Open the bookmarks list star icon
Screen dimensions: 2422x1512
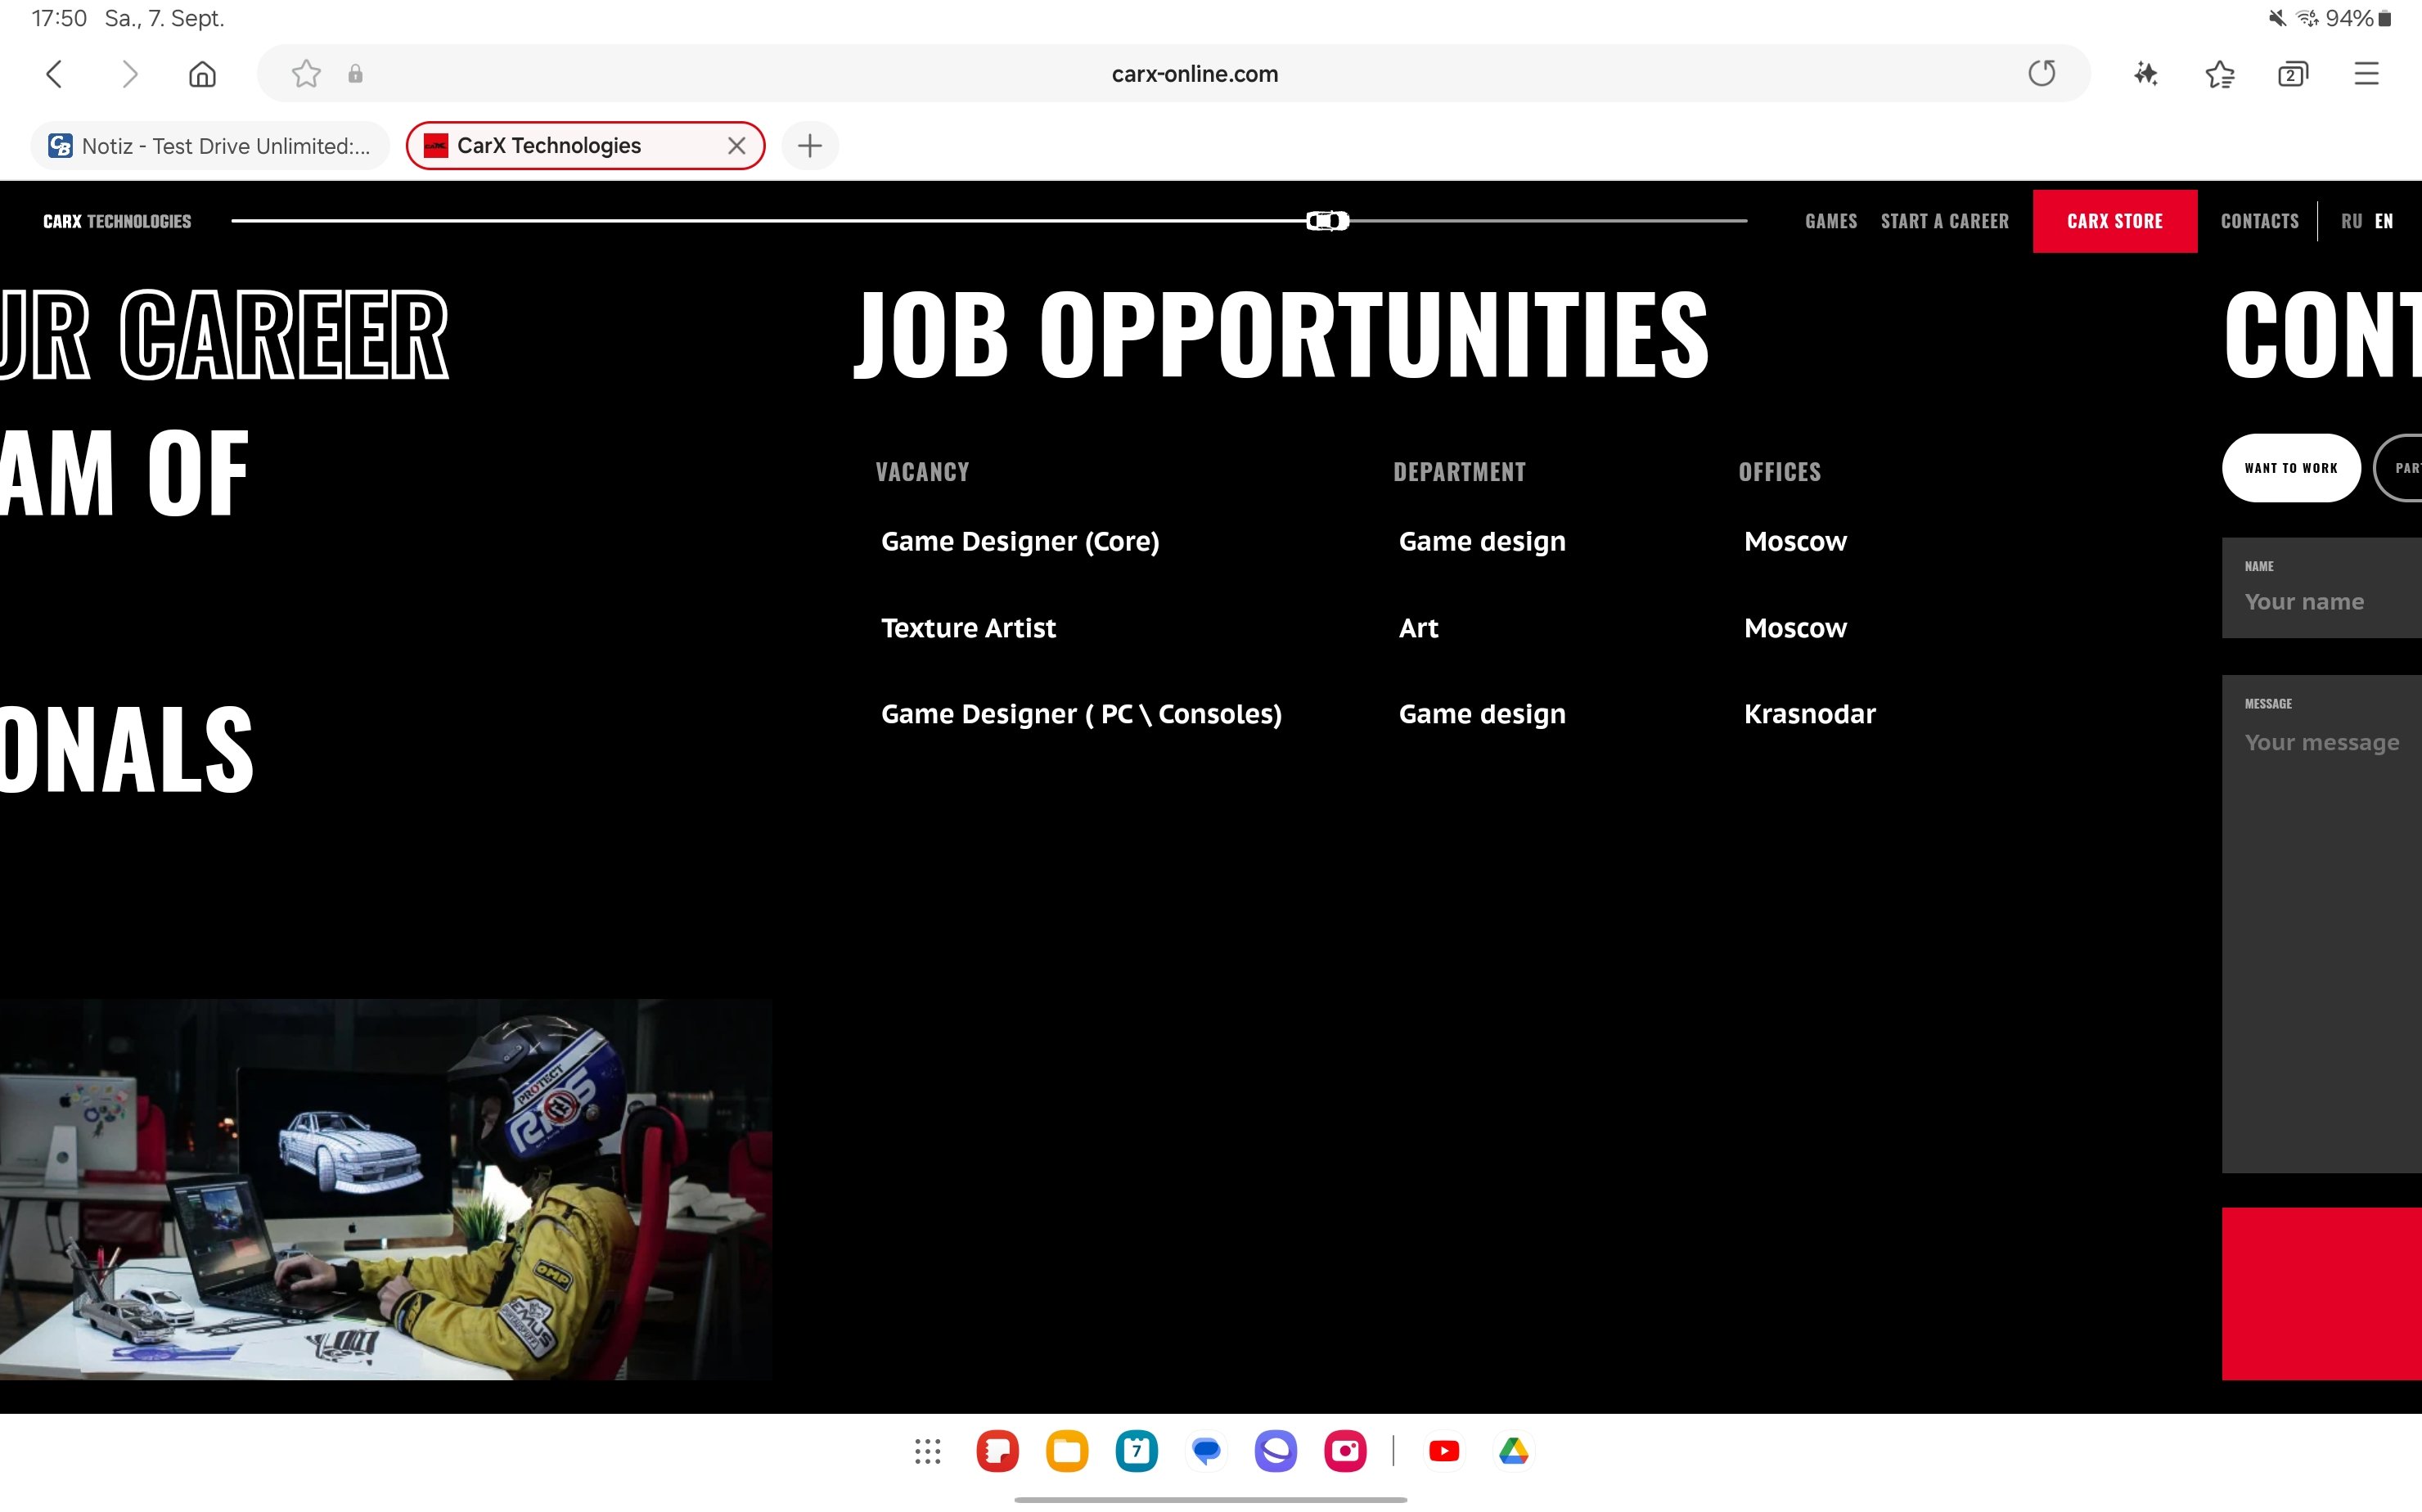(x=2219, y=74)
